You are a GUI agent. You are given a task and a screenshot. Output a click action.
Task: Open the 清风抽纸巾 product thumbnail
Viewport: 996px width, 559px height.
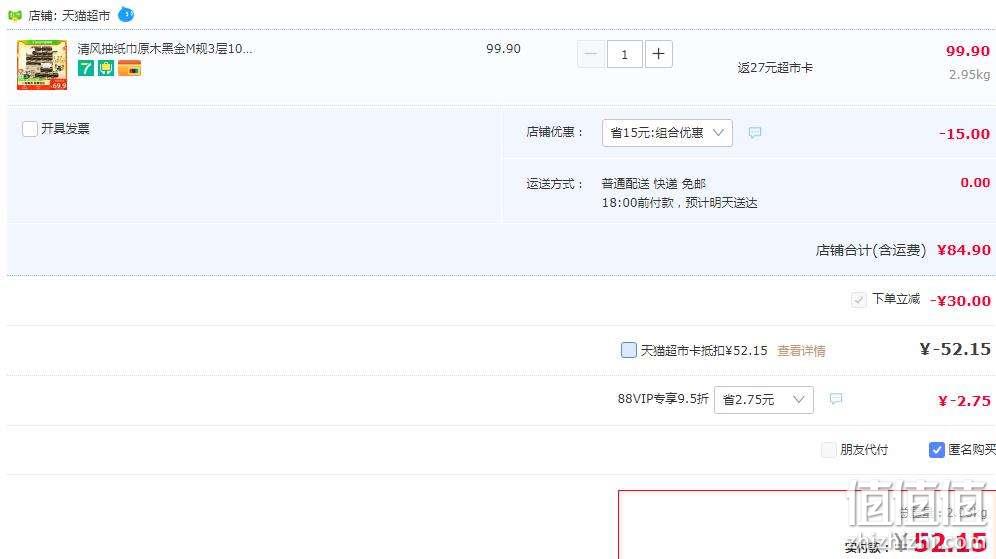pyautogui.click(x=42, y=65)
